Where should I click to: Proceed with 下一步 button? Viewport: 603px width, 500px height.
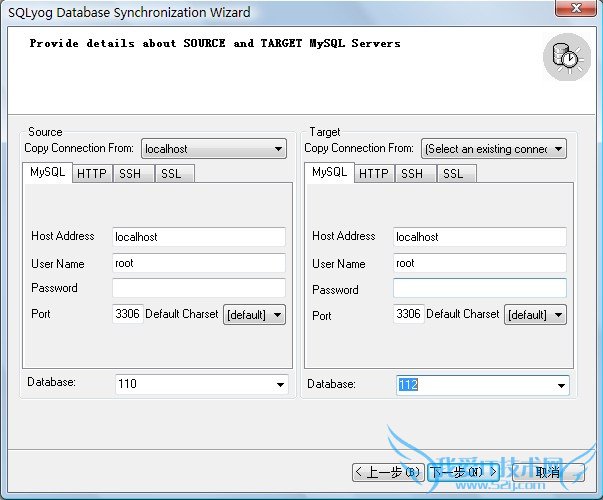pos(463,472)
